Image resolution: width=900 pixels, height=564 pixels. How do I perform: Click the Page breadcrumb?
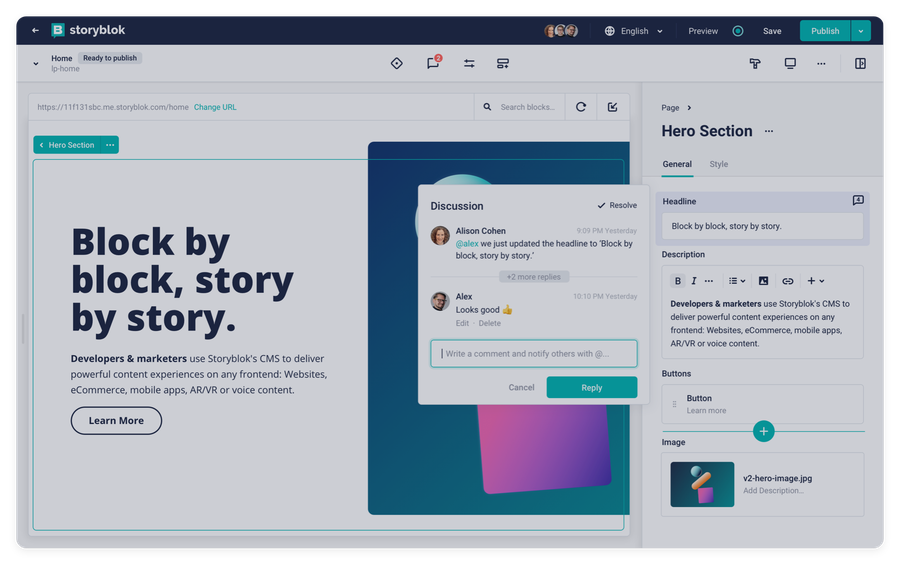tap(670, 108)
